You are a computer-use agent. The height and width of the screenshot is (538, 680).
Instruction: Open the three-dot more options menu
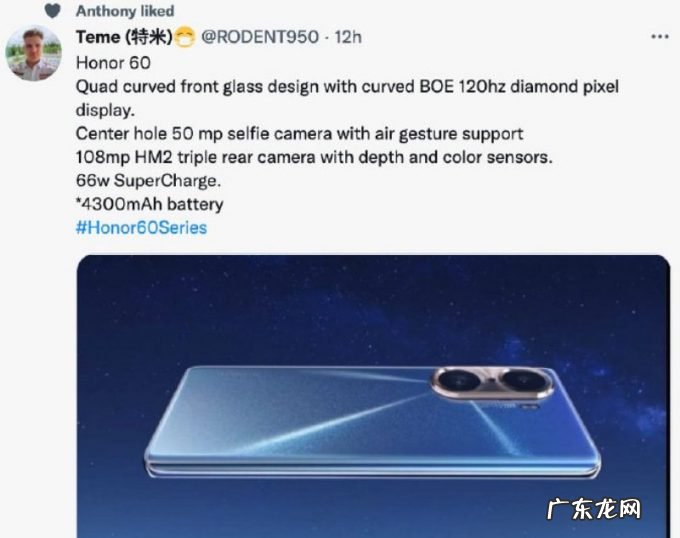pos(660,37)
